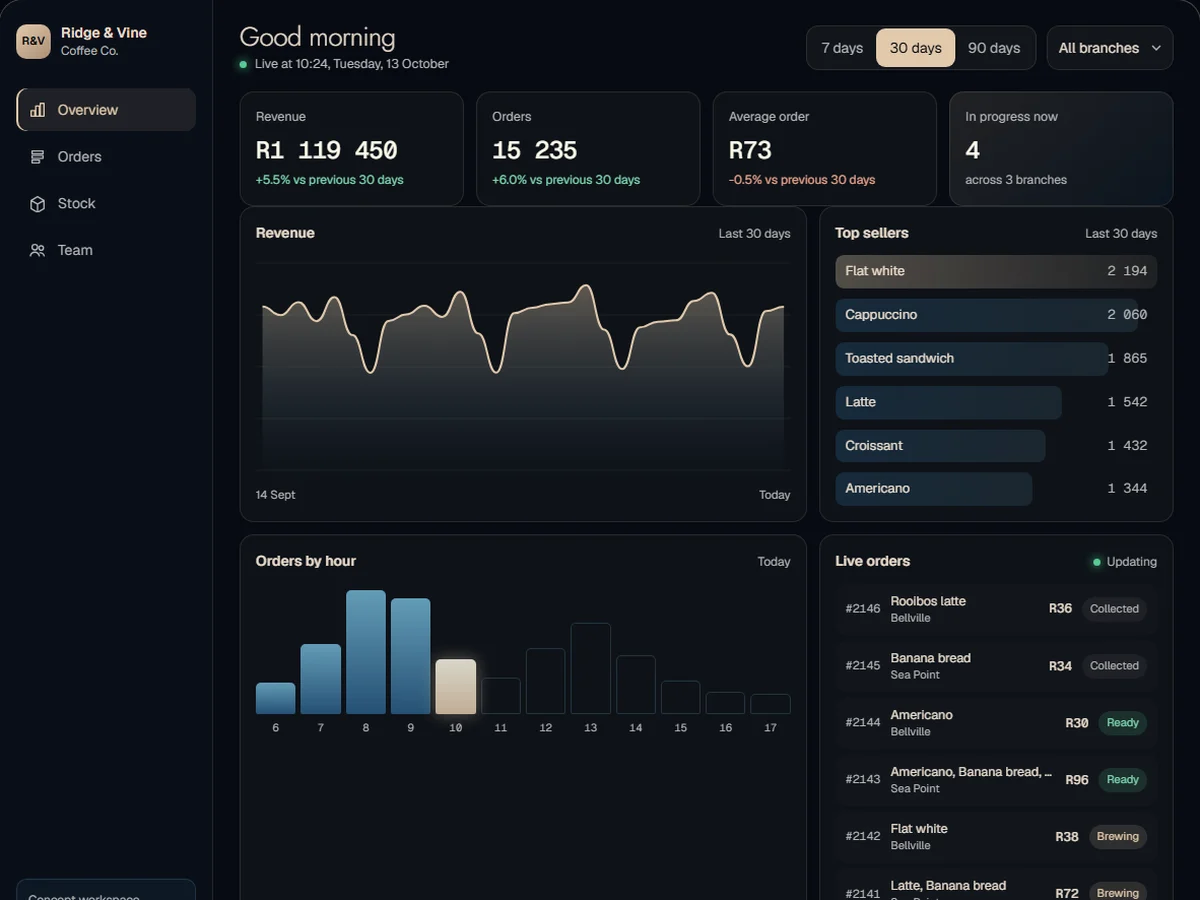Click the All branches chevron arrow
The height and width of the screenshot is (900, 1200).
point(1156,48)
